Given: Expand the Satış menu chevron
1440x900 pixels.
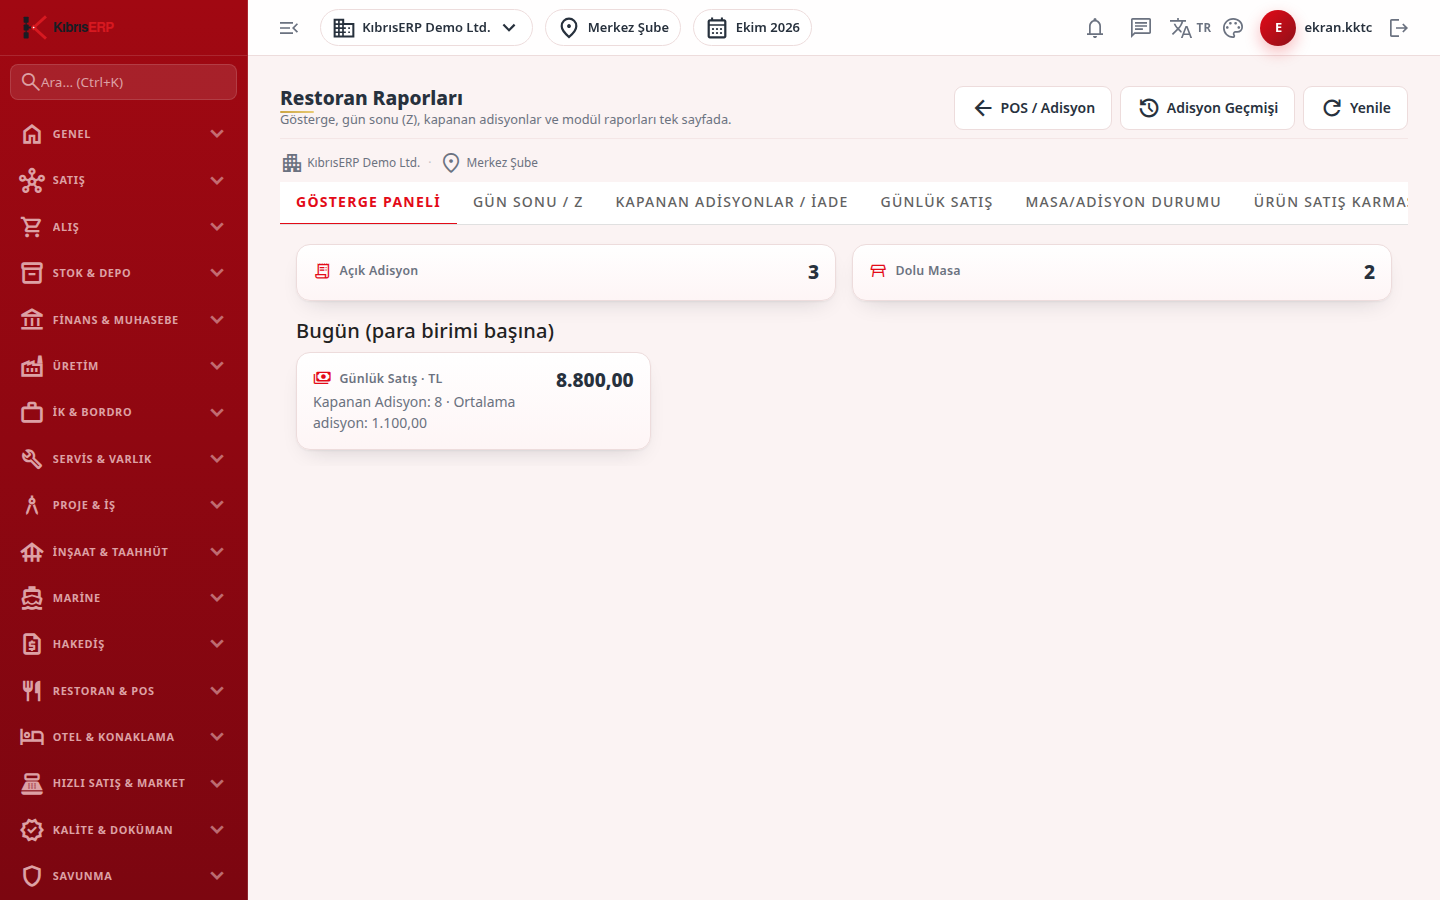Looking at the screenshot, I should point(217,180).
